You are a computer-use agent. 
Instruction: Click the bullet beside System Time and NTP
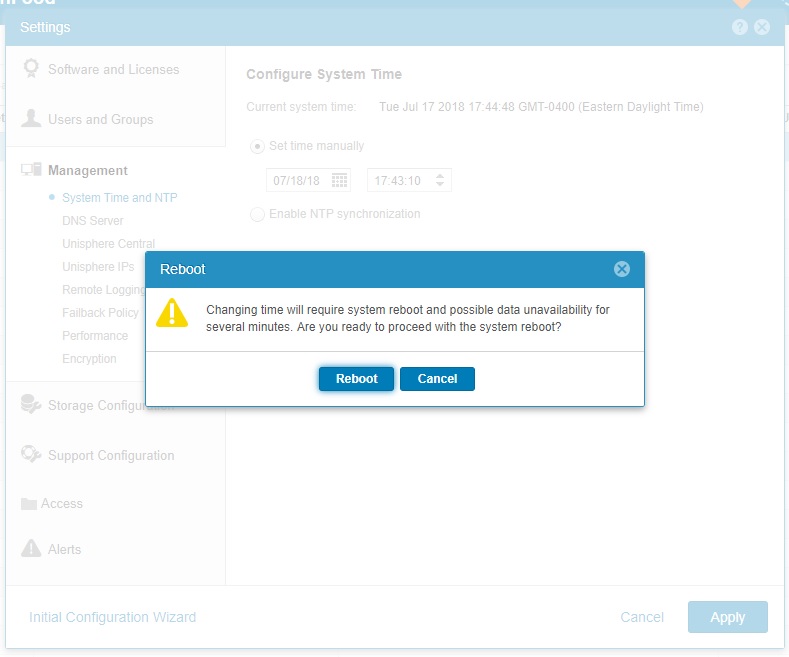click(51, 197)
